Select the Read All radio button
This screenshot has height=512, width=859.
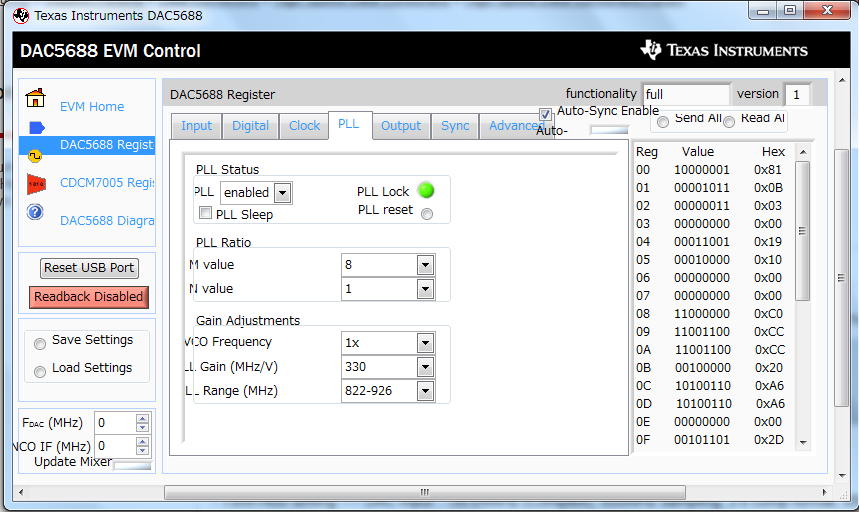pos(729,122)
